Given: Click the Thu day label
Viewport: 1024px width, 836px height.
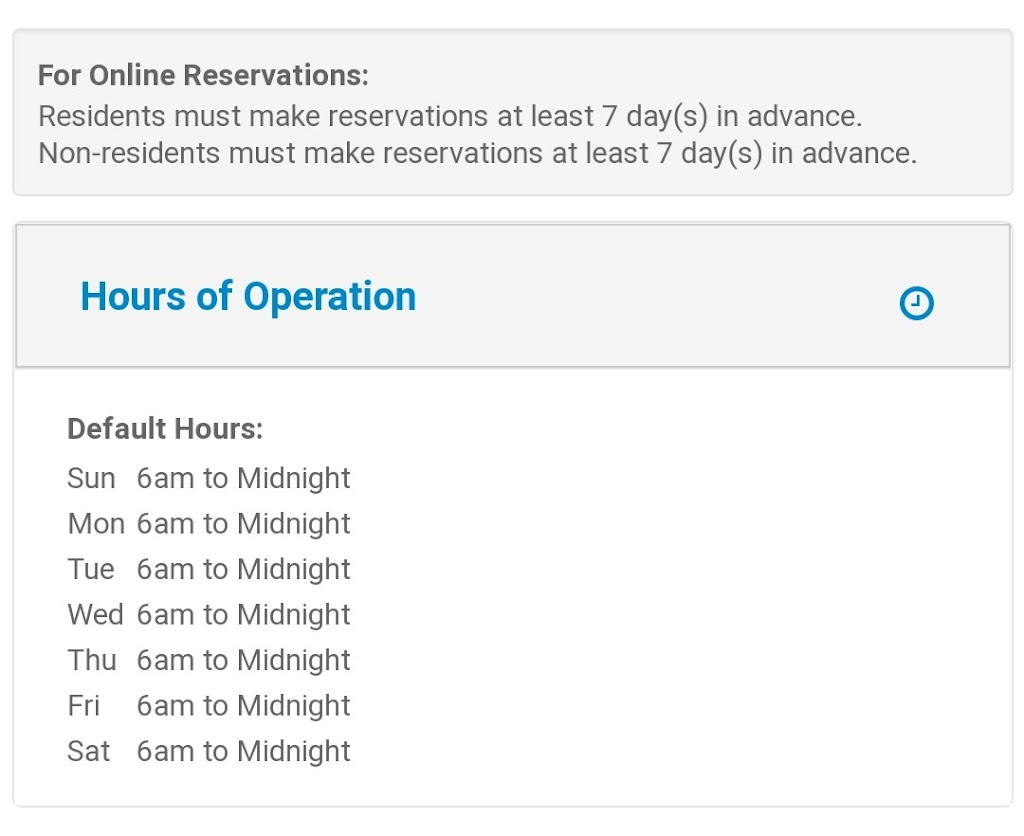Looking at the screenshot, I should click(92, 660).
